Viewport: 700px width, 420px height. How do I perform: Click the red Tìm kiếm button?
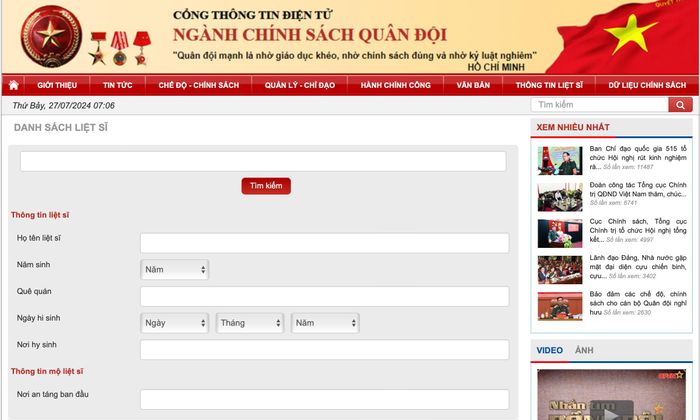click(266, 186)
